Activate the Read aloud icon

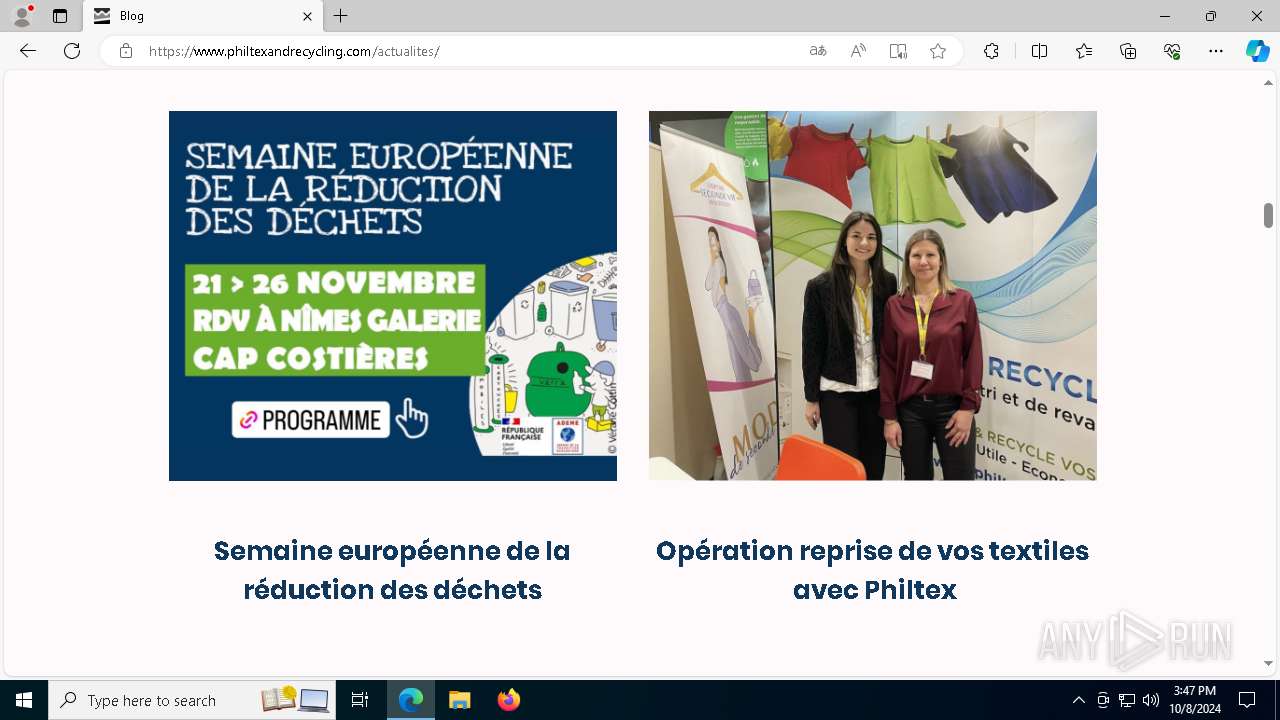[x=858, y=51]
